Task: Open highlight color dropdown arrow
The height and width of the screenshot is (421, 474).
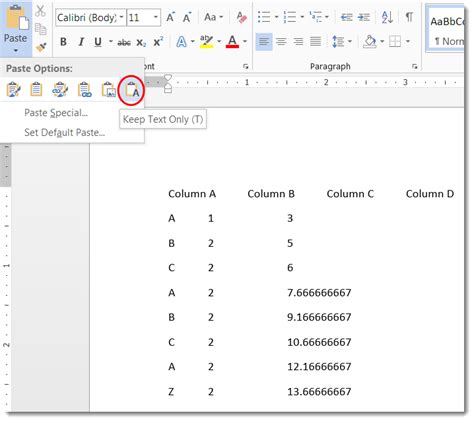Action: click(x=219, y=42)
